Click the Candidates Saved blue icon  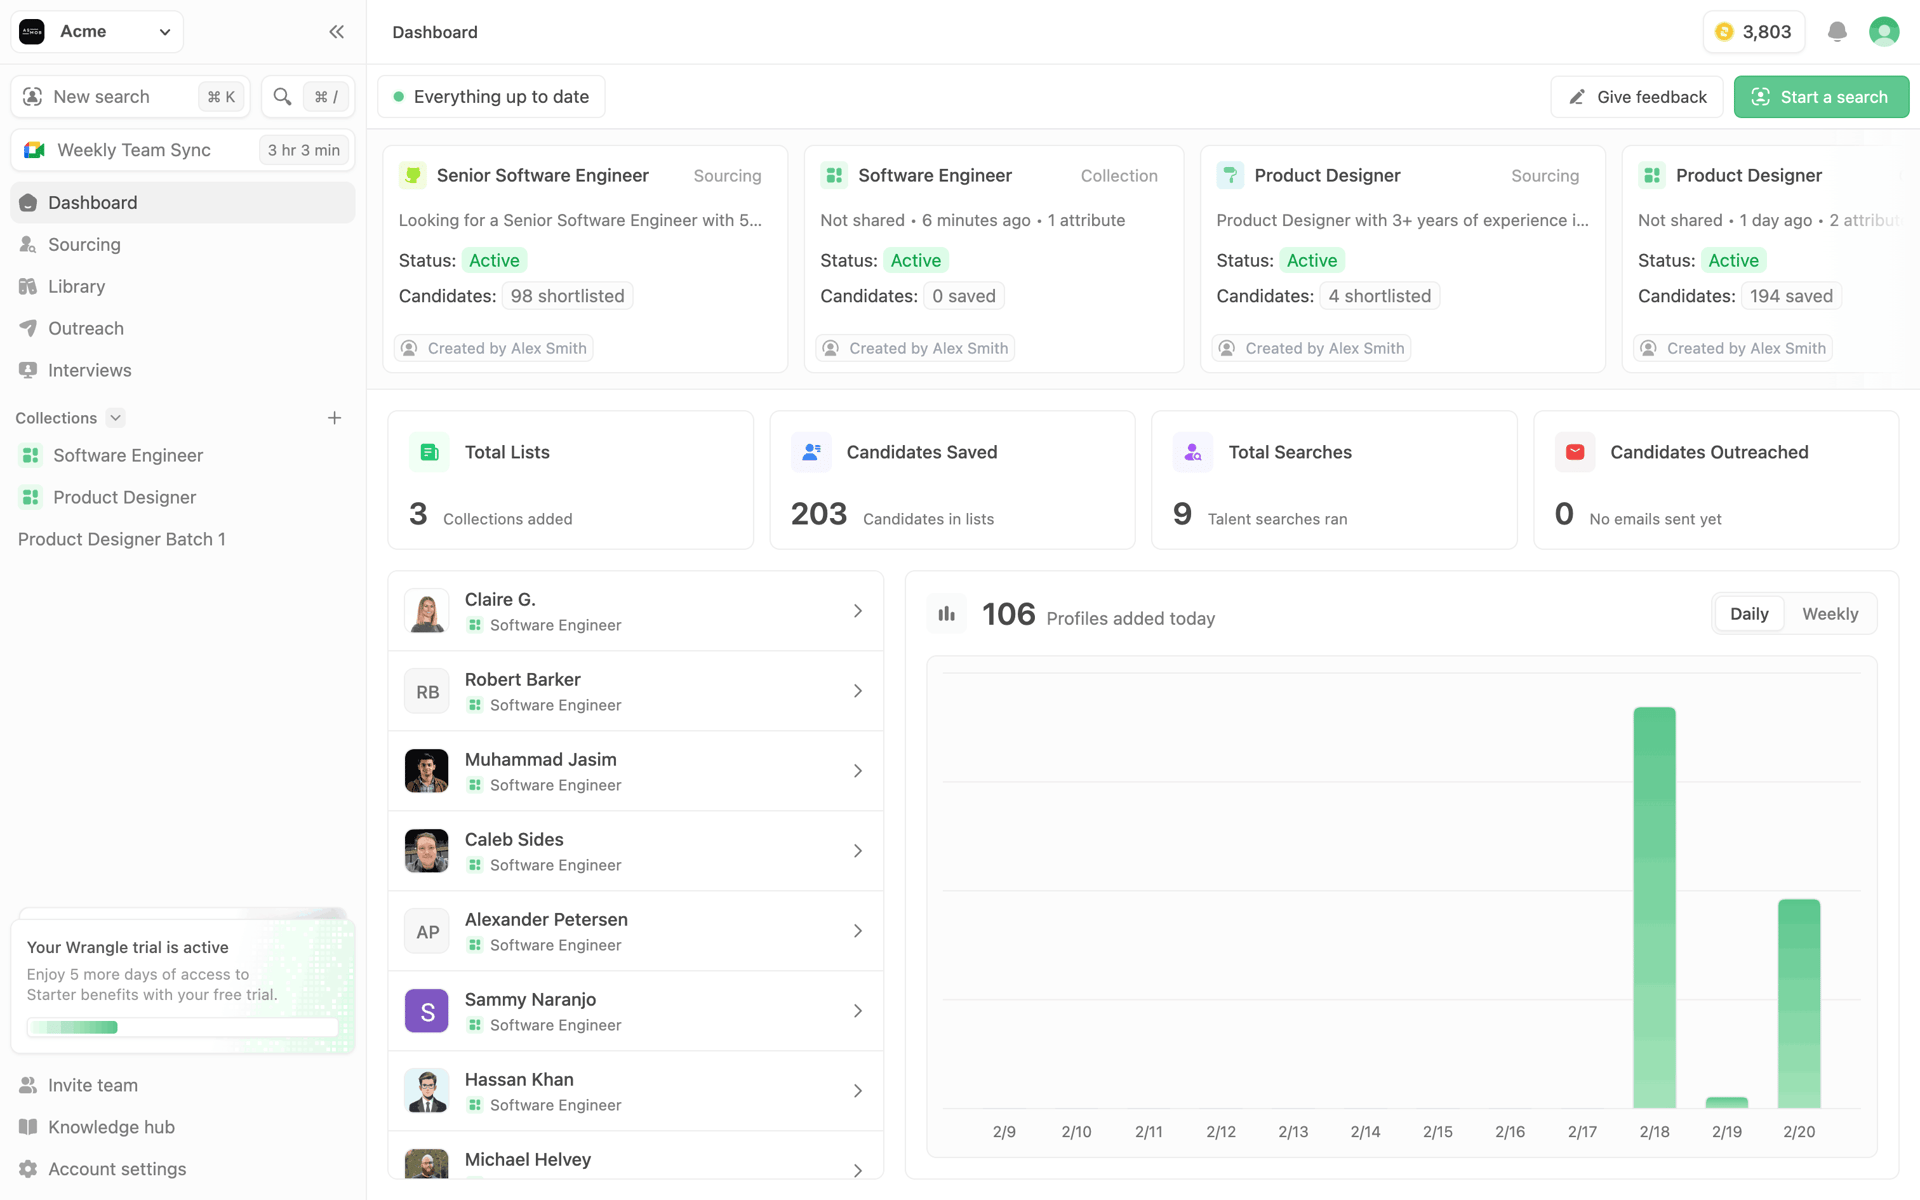point(811,452)
